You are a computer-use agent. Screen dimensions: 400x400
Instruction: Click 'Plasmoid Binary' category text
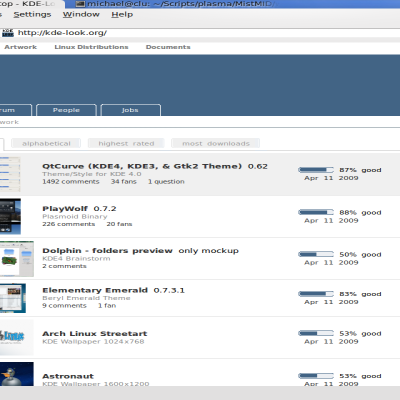(x=75, y=216)
